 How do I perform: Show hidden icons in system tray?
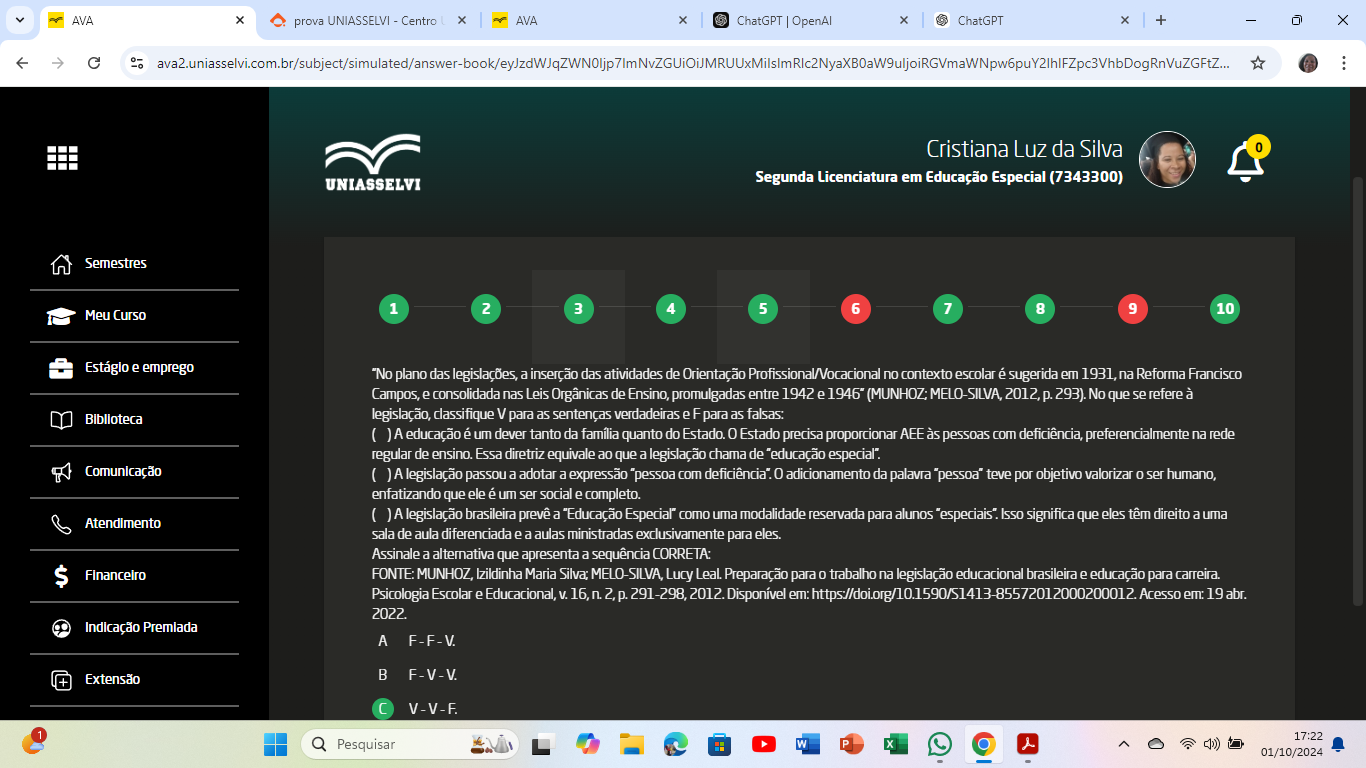pos(1123,744)
